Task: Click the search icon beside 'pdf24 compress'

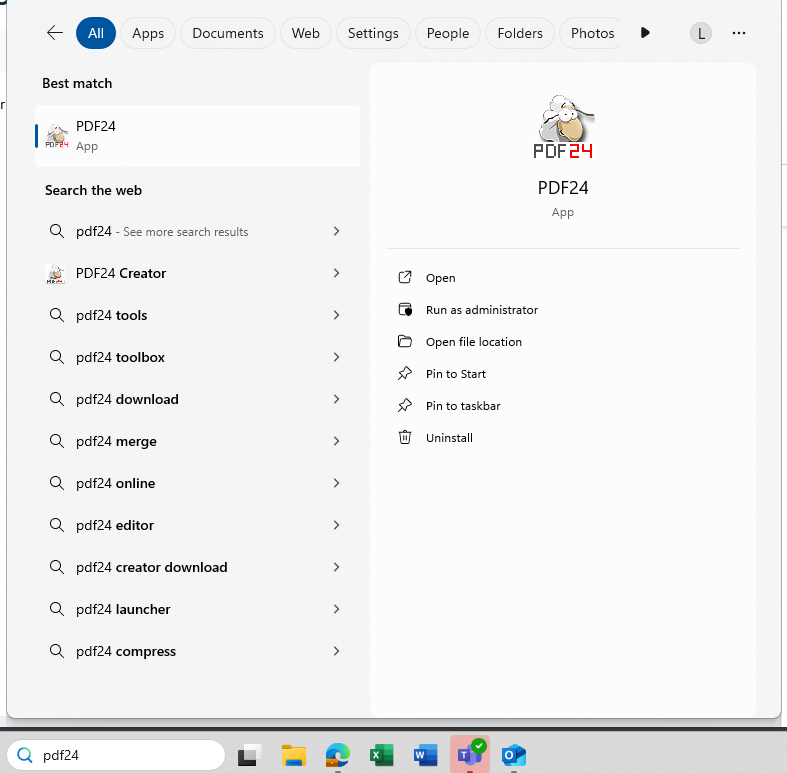Action: point(57,651)
